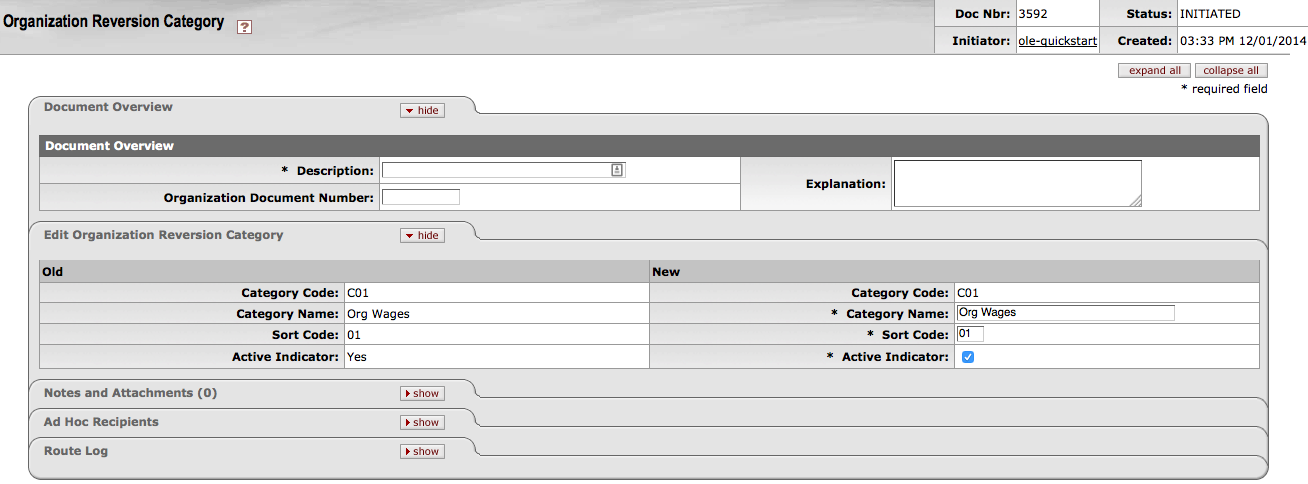Hide the Document Overview section

pyautogui.click(x=422, y=110)
